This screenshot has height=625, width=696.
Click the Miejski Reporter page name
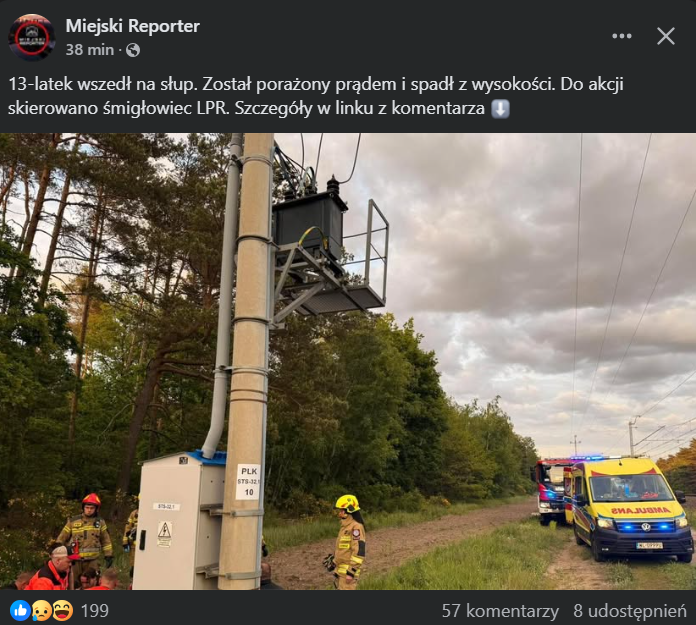pyautogui.click(x=132, y=26)
